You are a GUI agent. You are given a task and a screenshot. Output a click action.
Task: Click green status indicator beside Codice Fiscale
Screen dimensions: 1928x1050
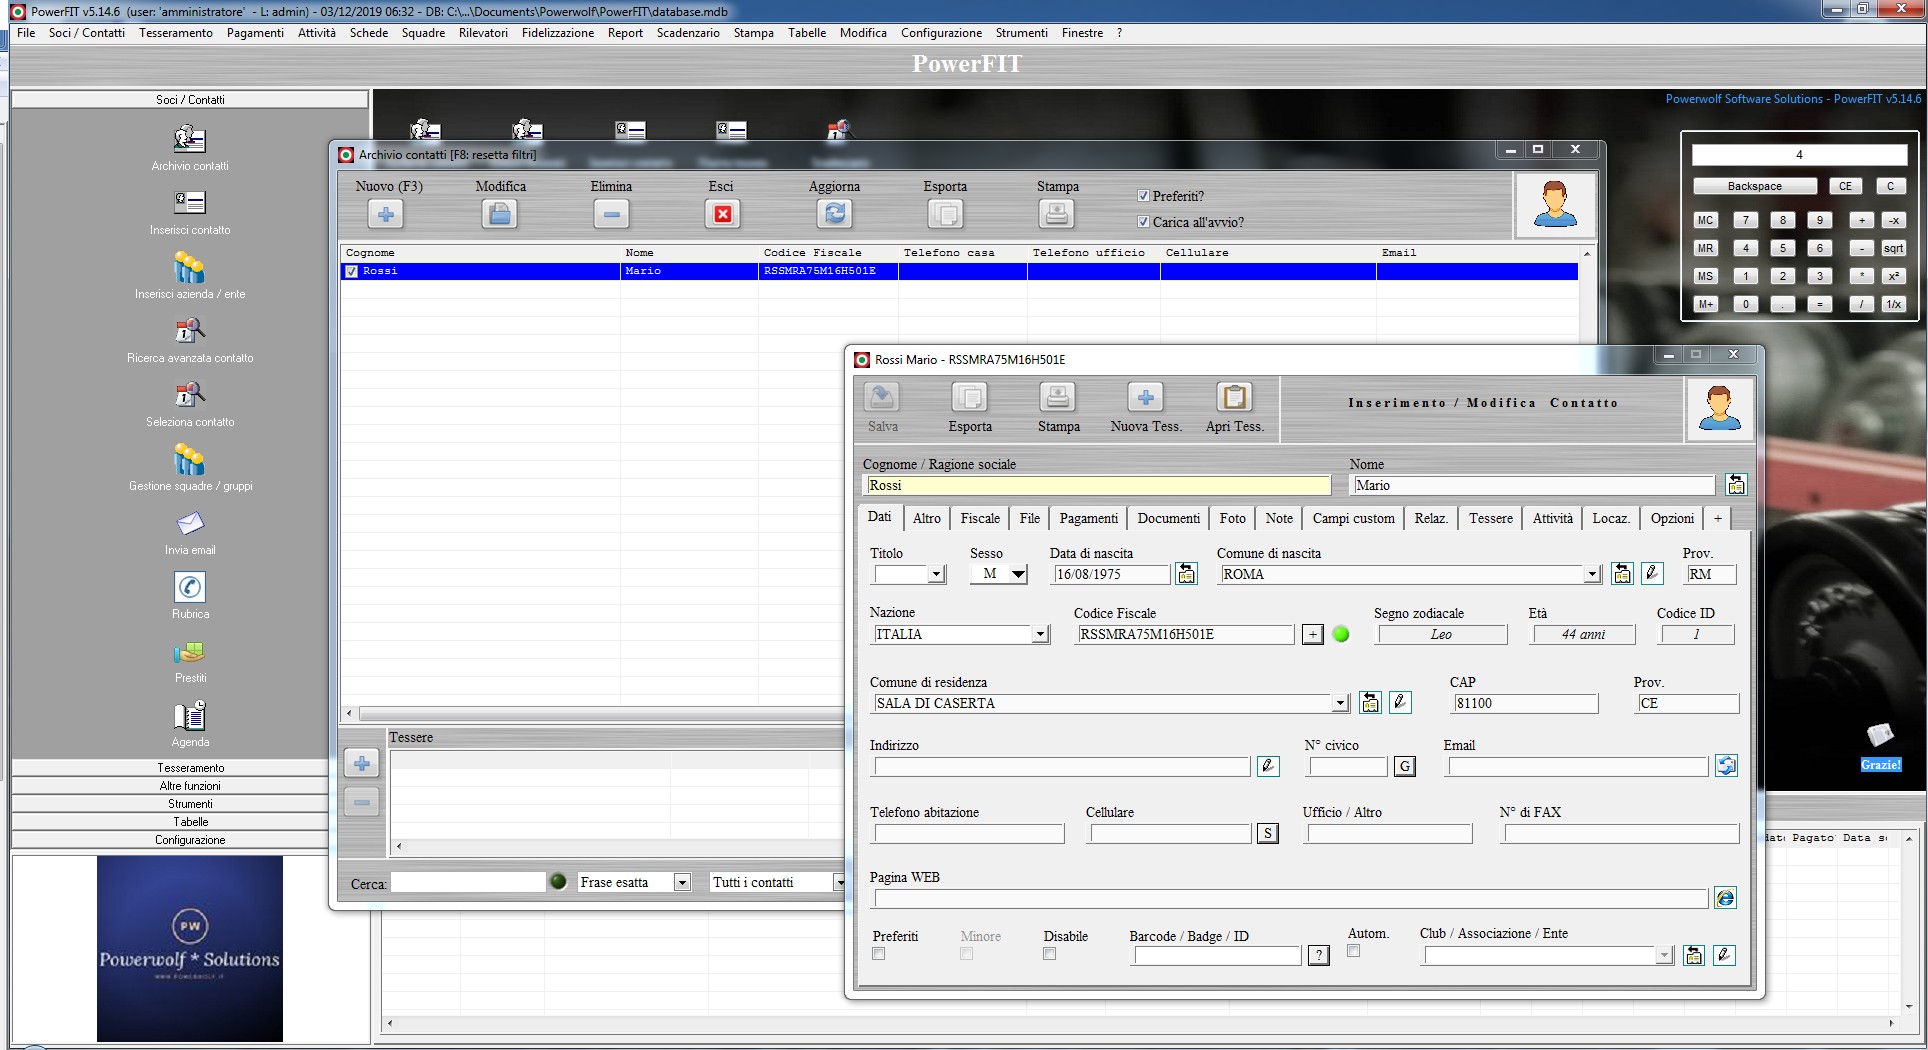(x=1341, y=634)
